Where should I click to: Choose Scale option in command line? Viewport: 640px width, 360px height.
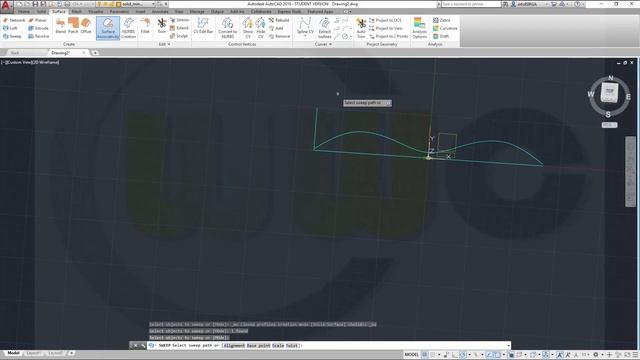click(278, 345)
